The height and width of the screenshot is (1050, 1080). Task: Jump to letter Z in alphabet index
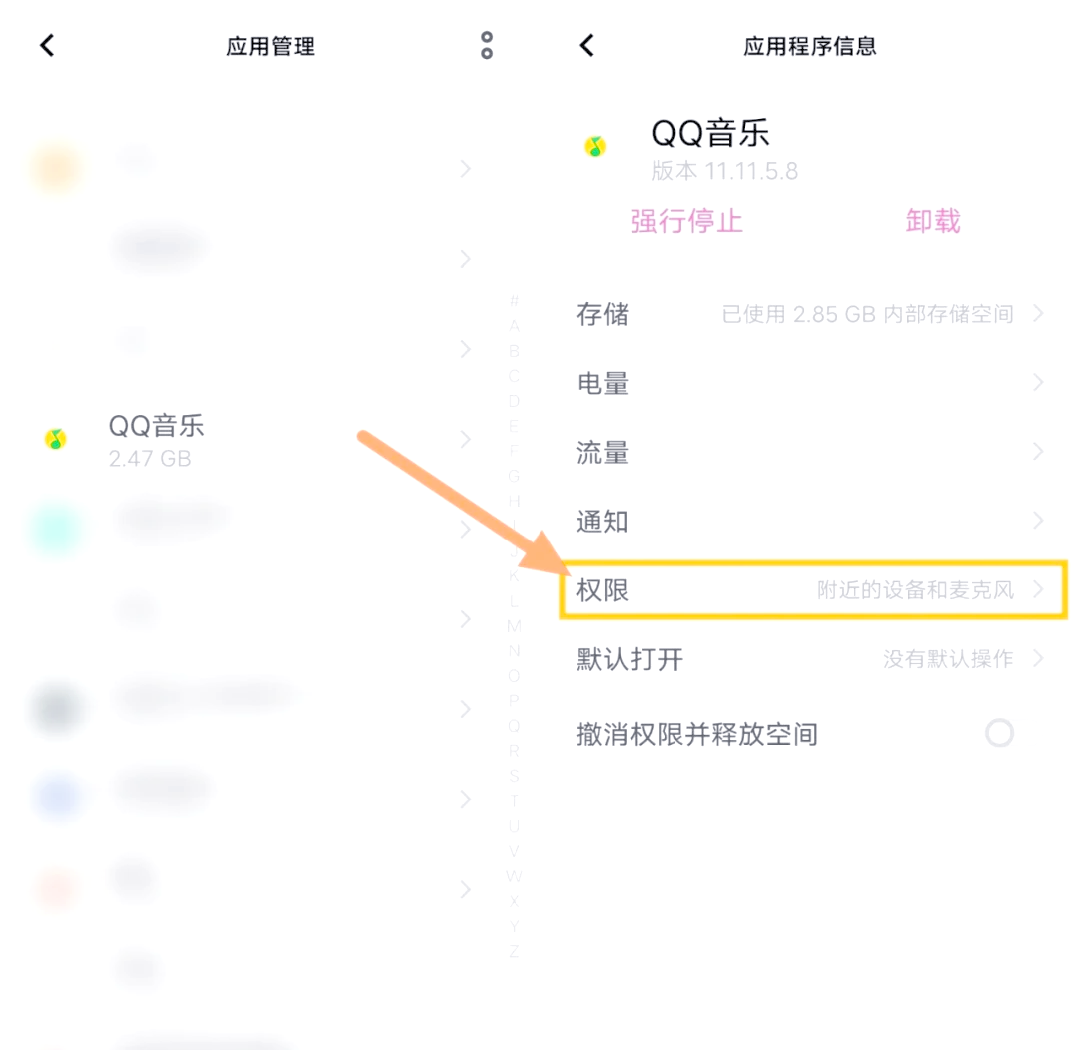514,951
